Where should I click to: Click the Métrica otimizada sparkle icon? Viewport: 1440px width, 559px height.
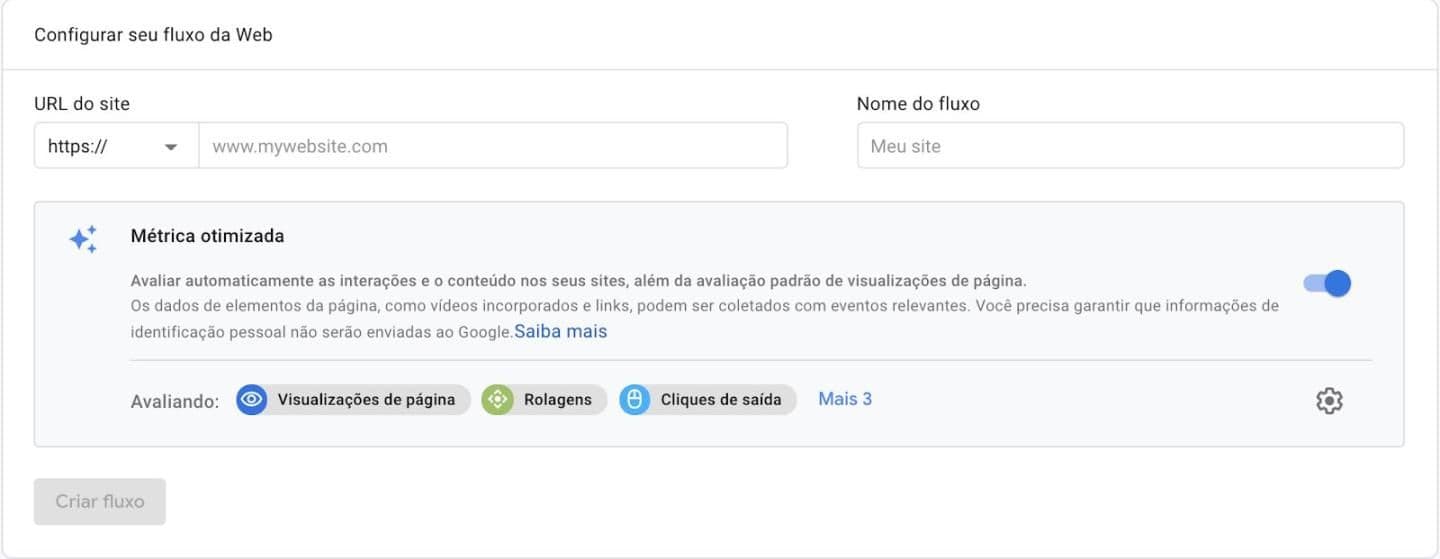coord(83,239)
